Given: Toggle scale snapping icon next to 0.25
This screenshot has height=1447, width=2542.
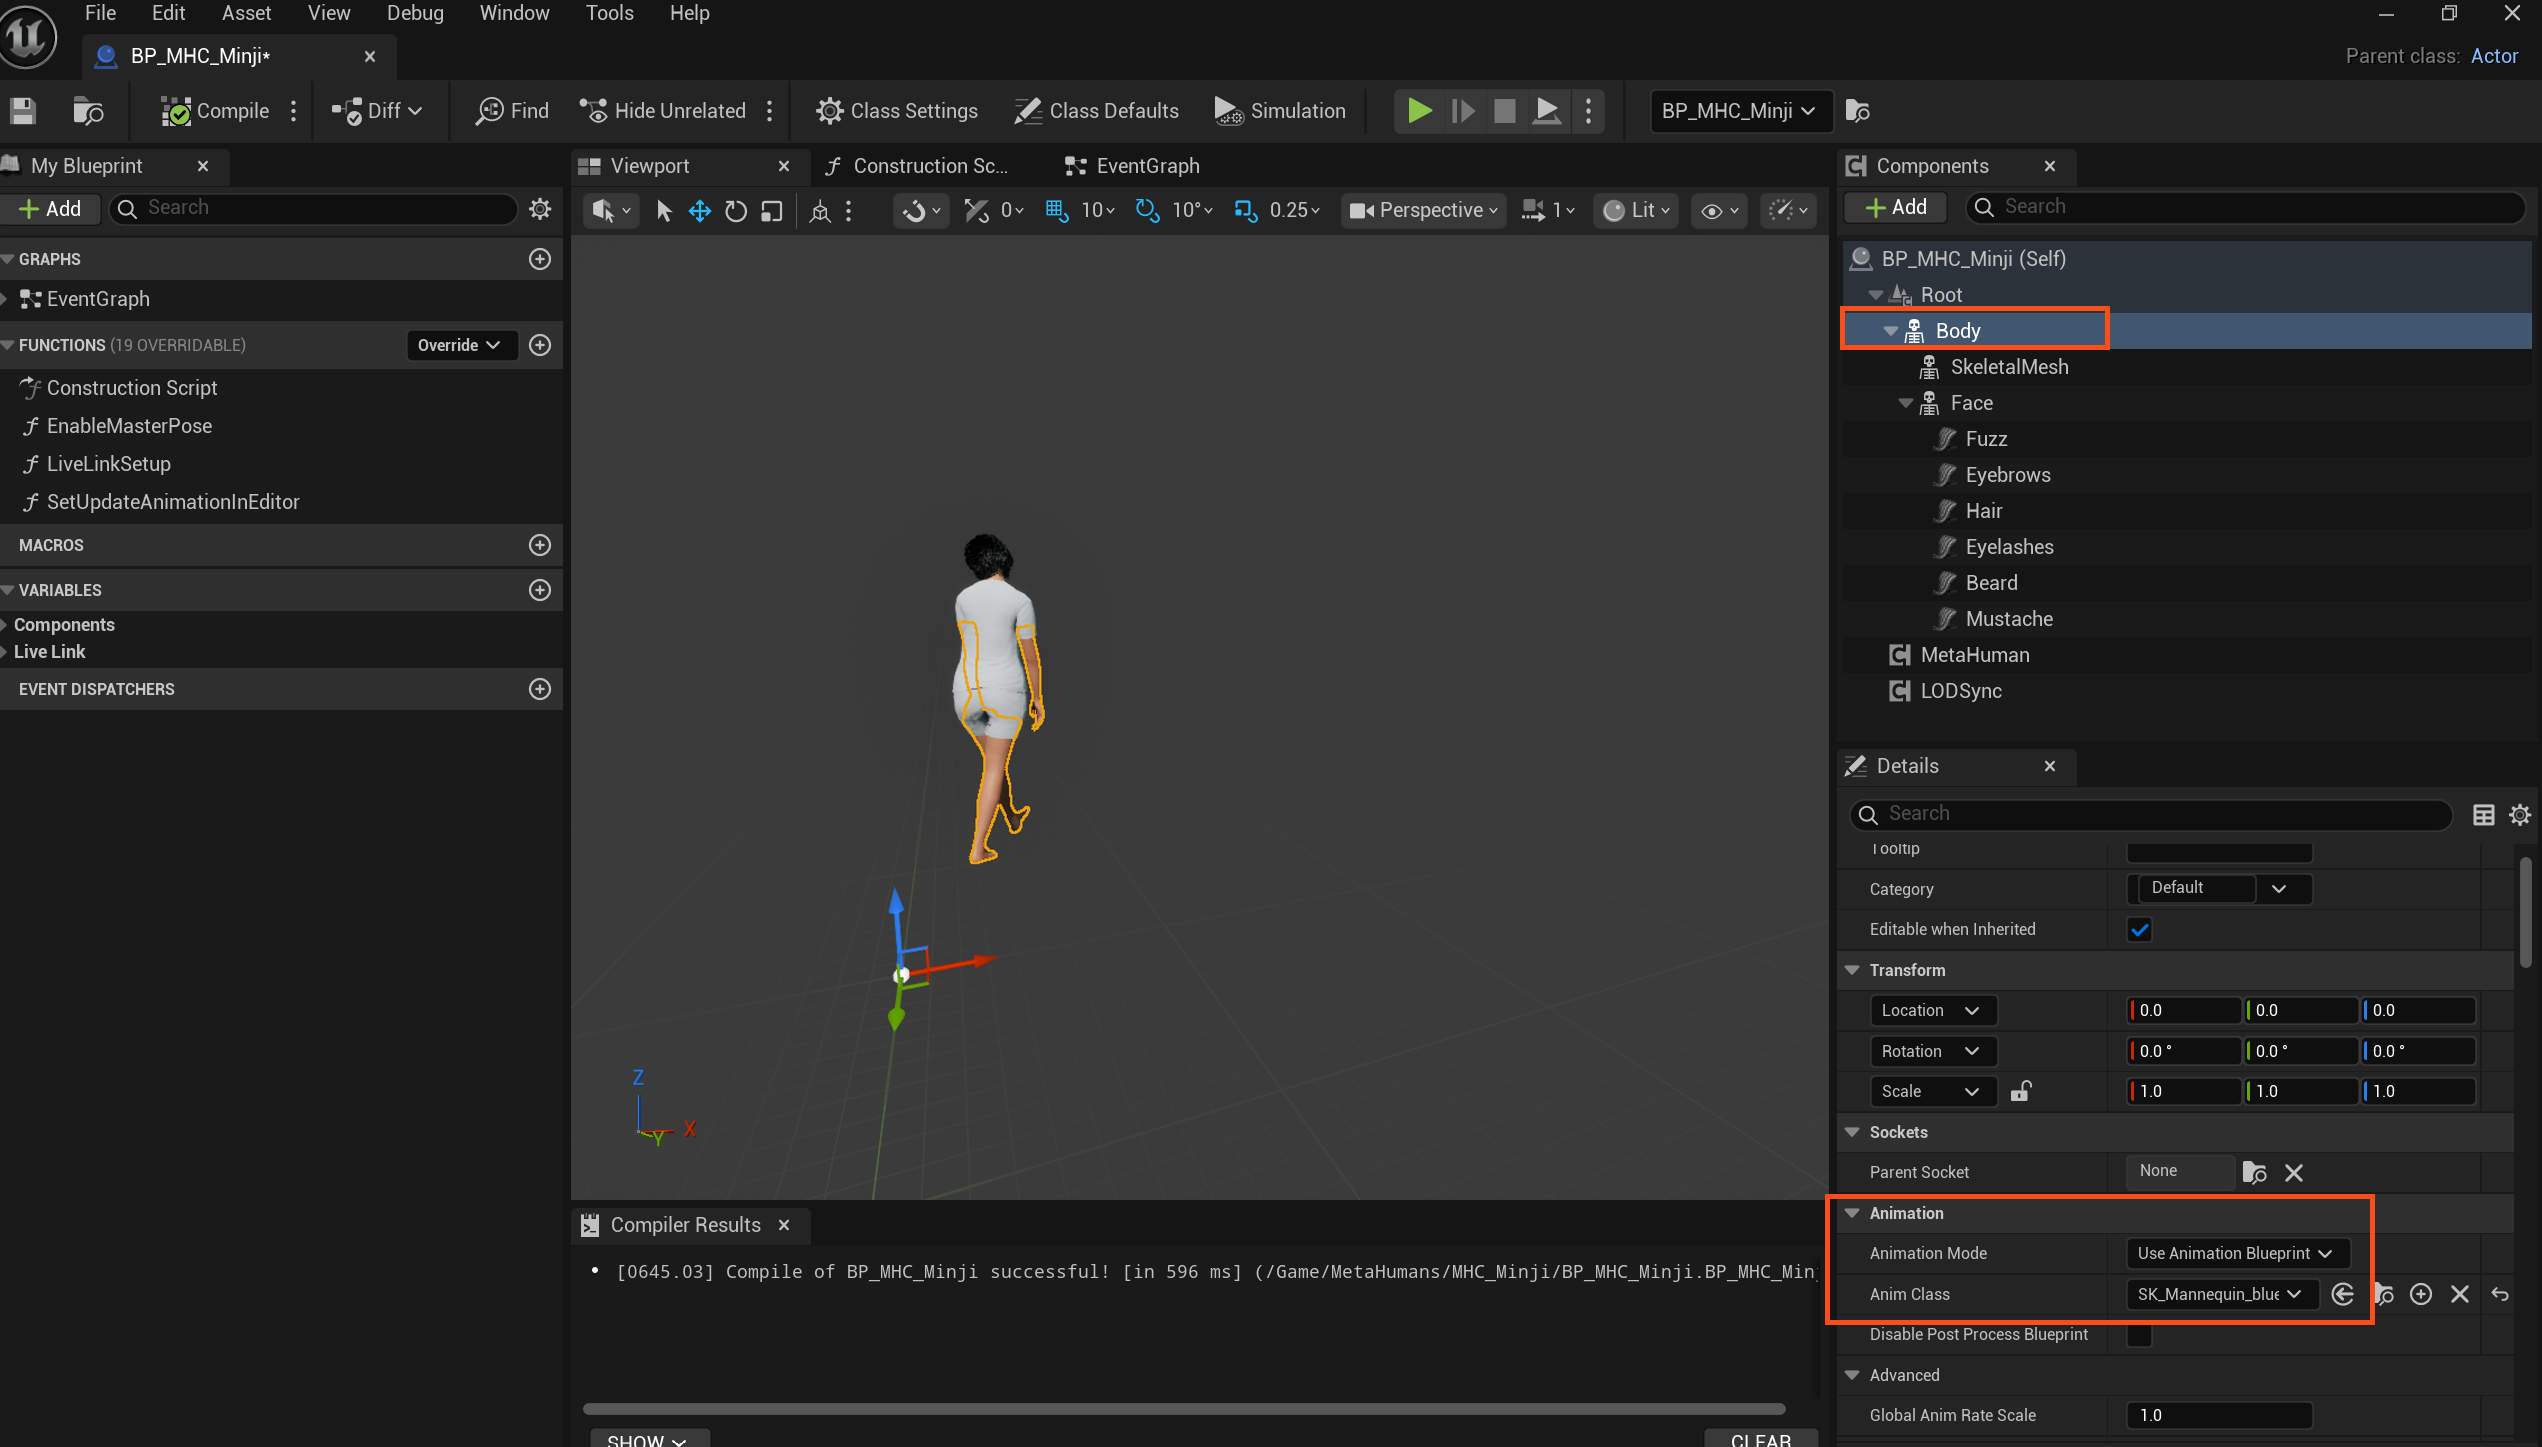Looking at the screenshot, I should click(1245, 210).
